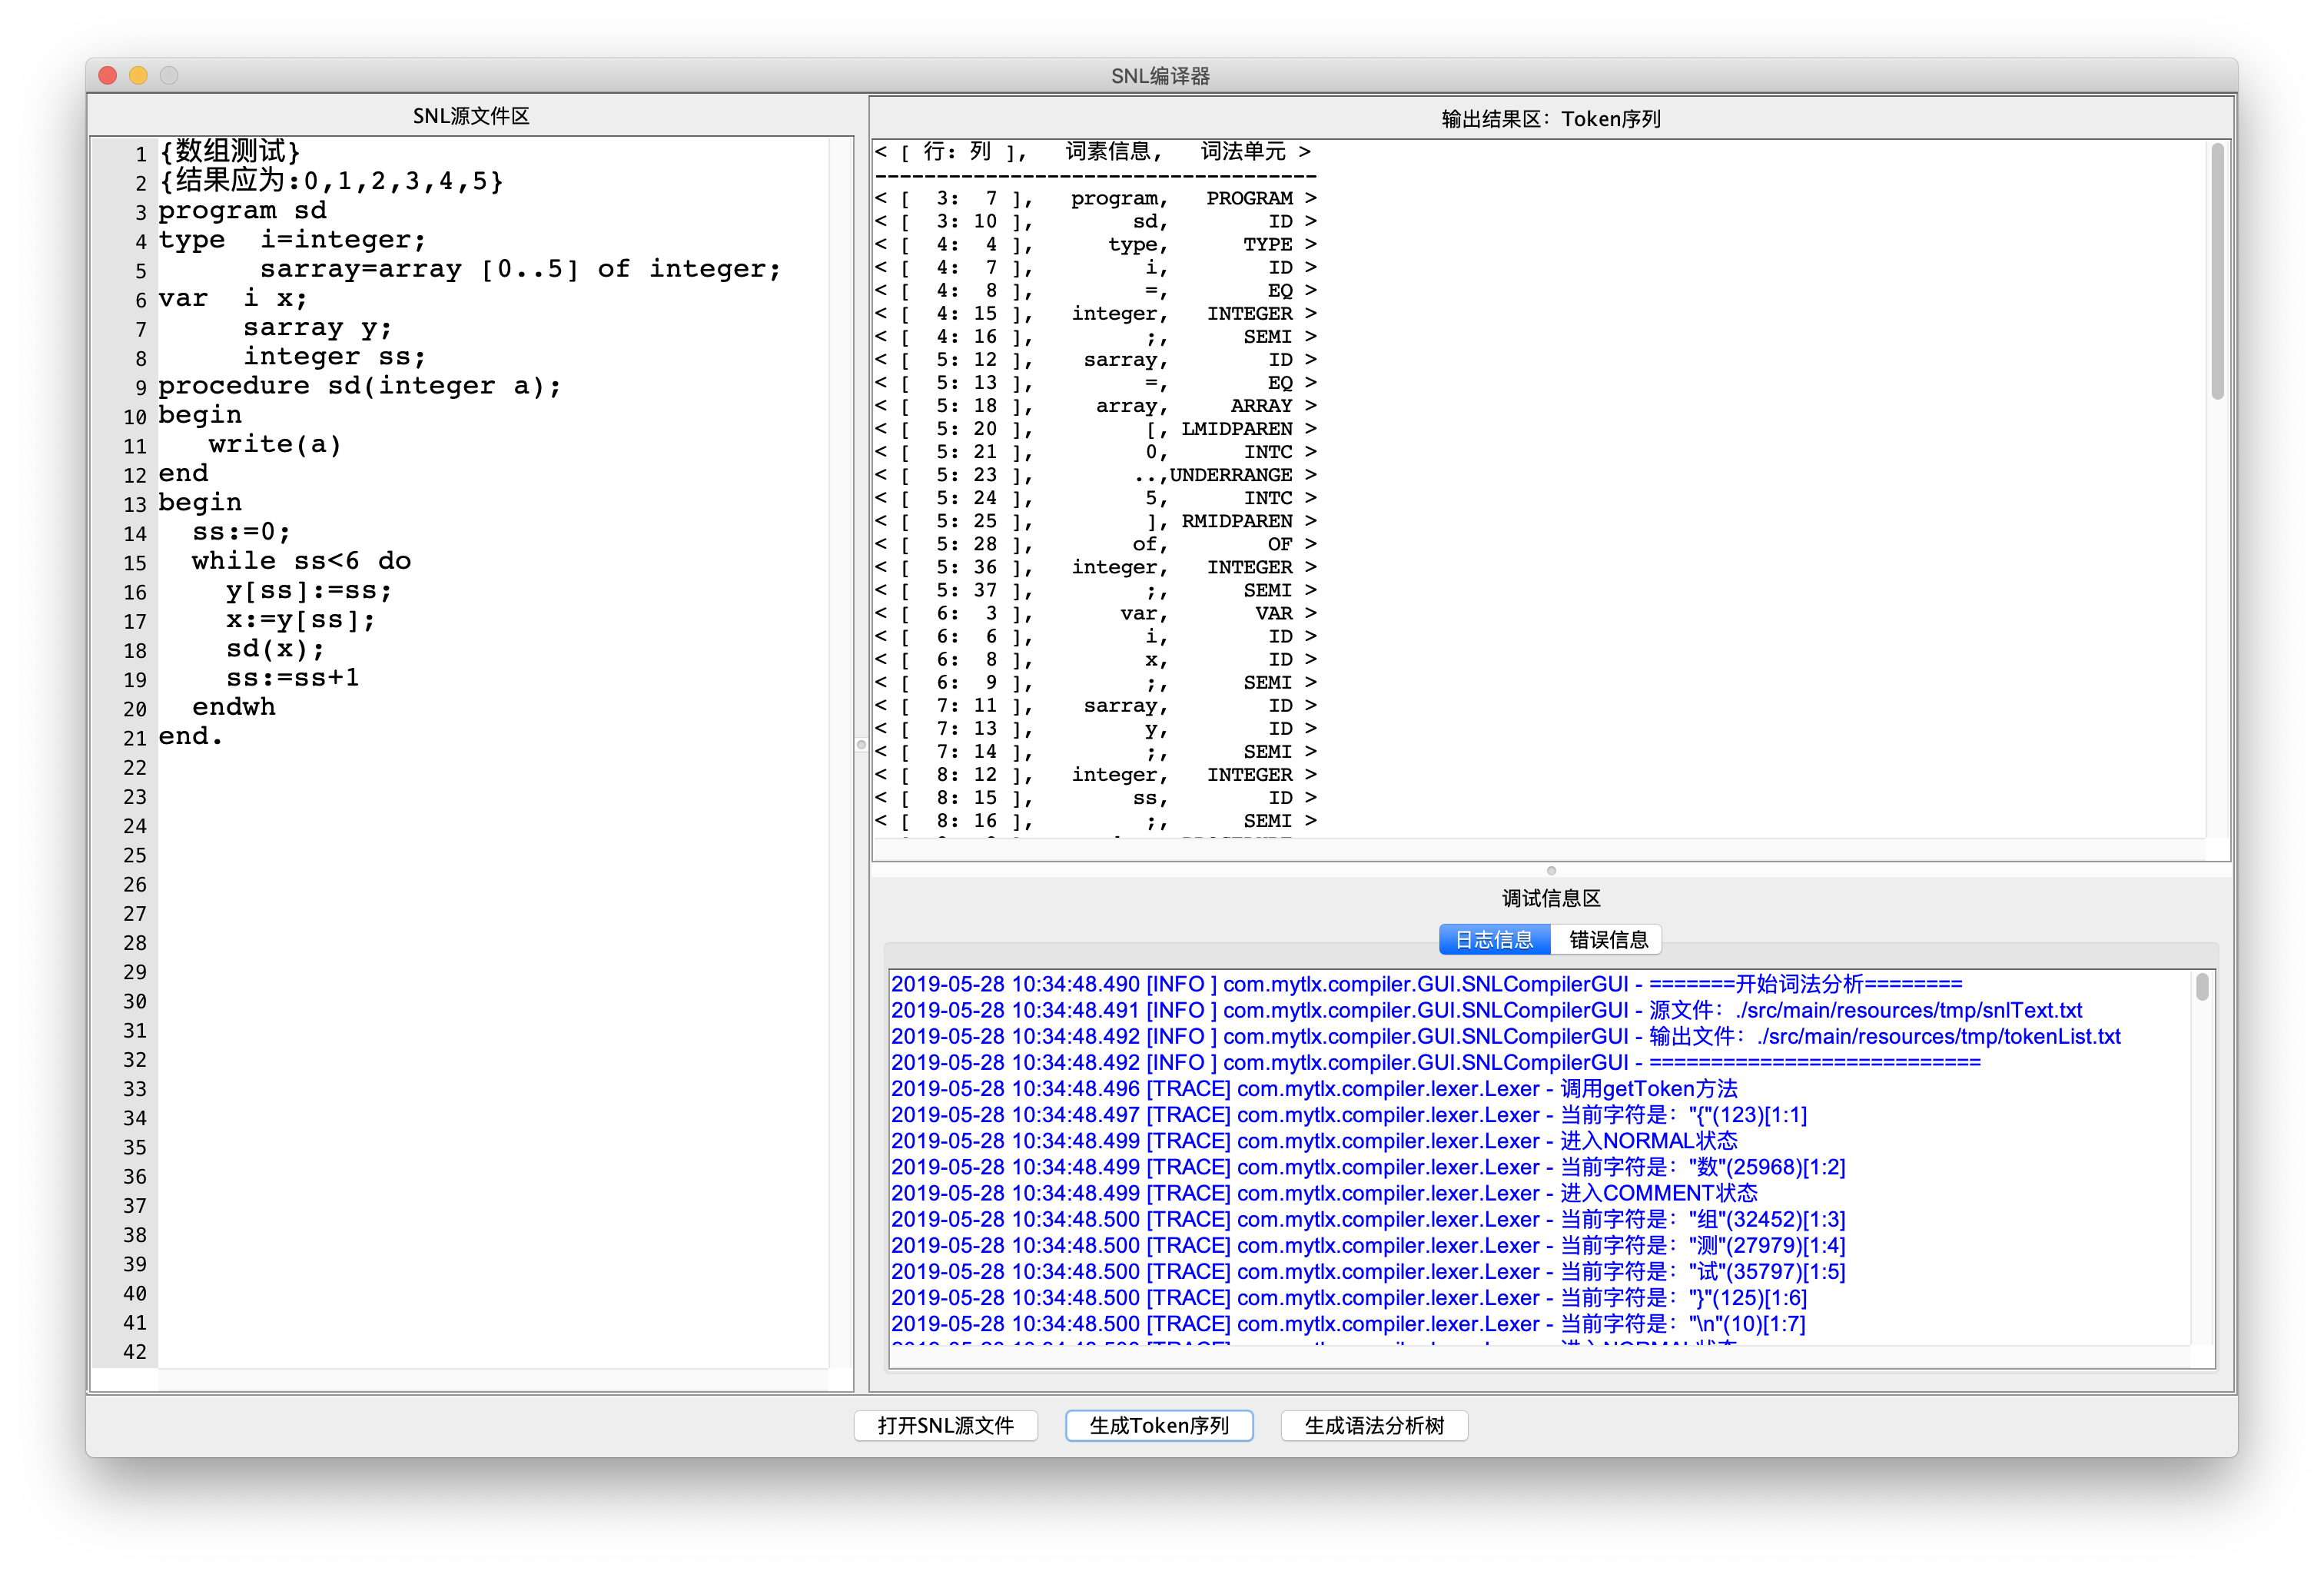2324x1571 pixels.
Task: Click source line 'program sd'
Action: point(242,210)
